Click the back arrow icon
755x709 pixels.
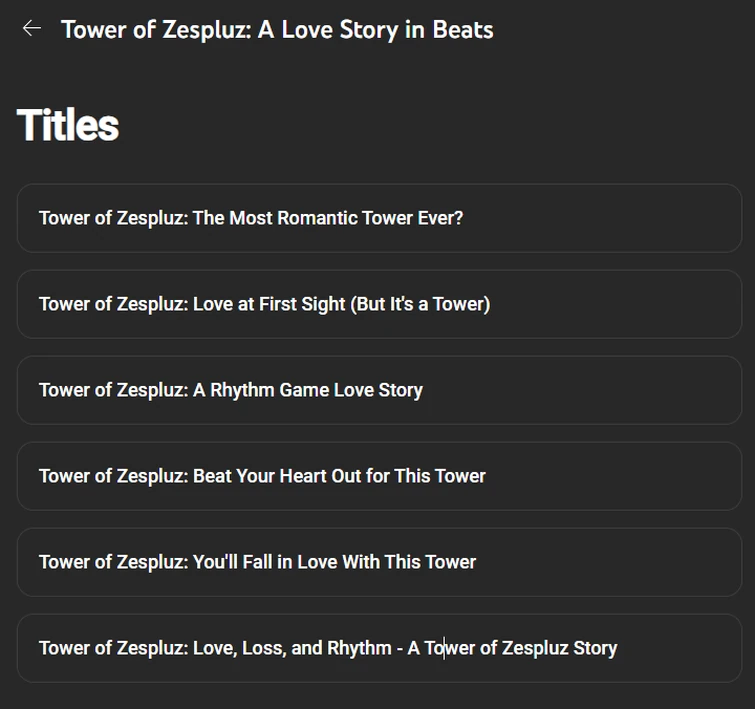(32, 29)
